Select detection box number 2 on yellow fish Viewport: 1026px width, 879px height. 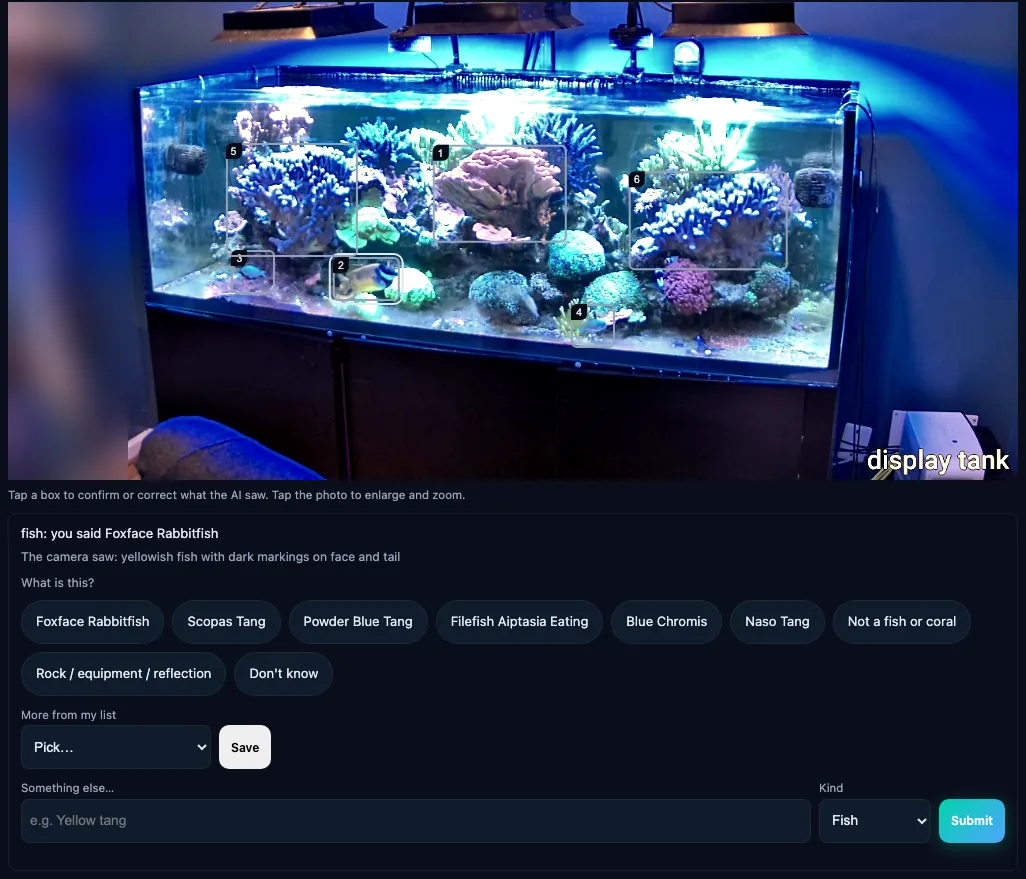(x=366, y=279)
